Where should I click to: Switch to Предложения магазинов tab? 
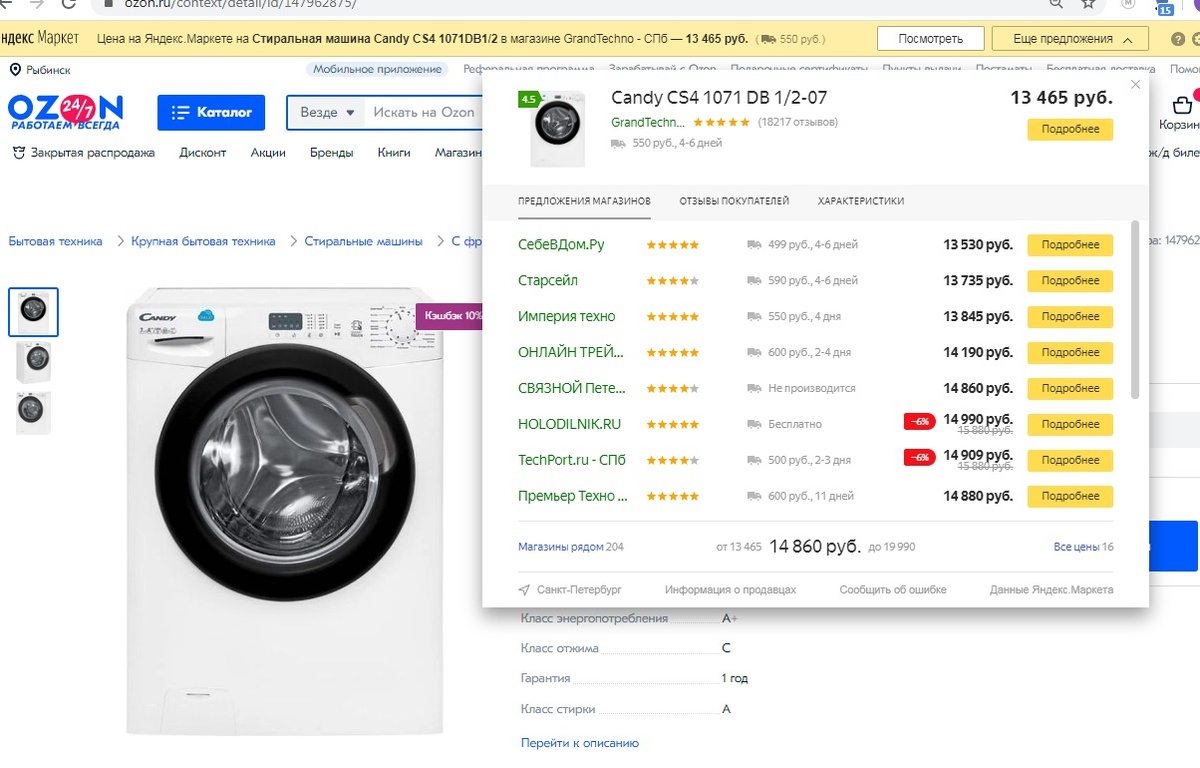pos(584,201)
